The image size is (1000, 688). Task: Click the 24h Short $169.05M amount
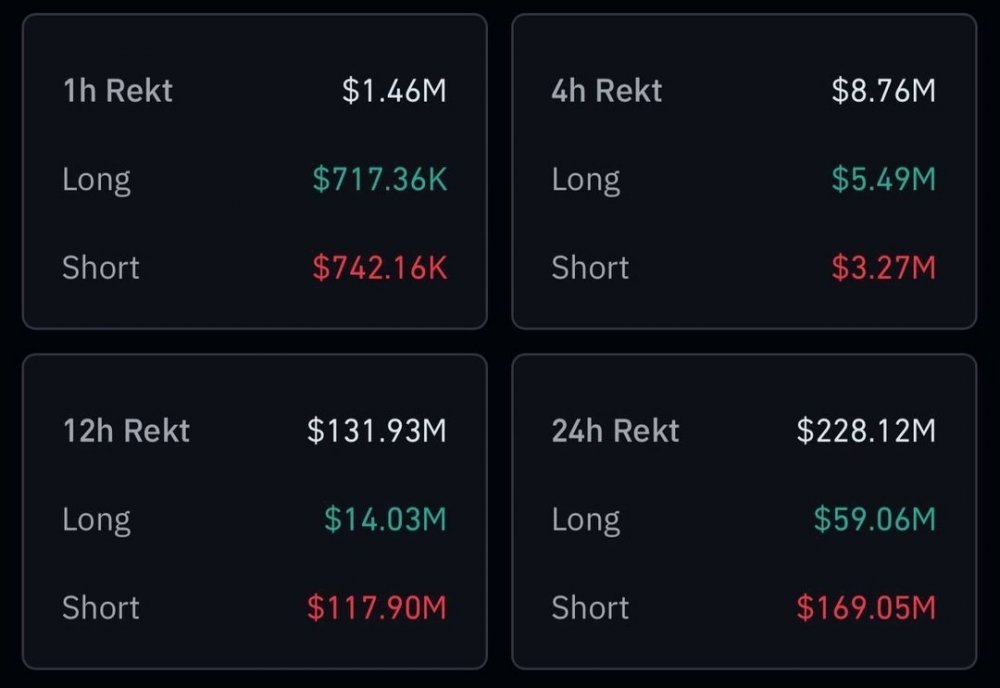(x=866, y=607)
